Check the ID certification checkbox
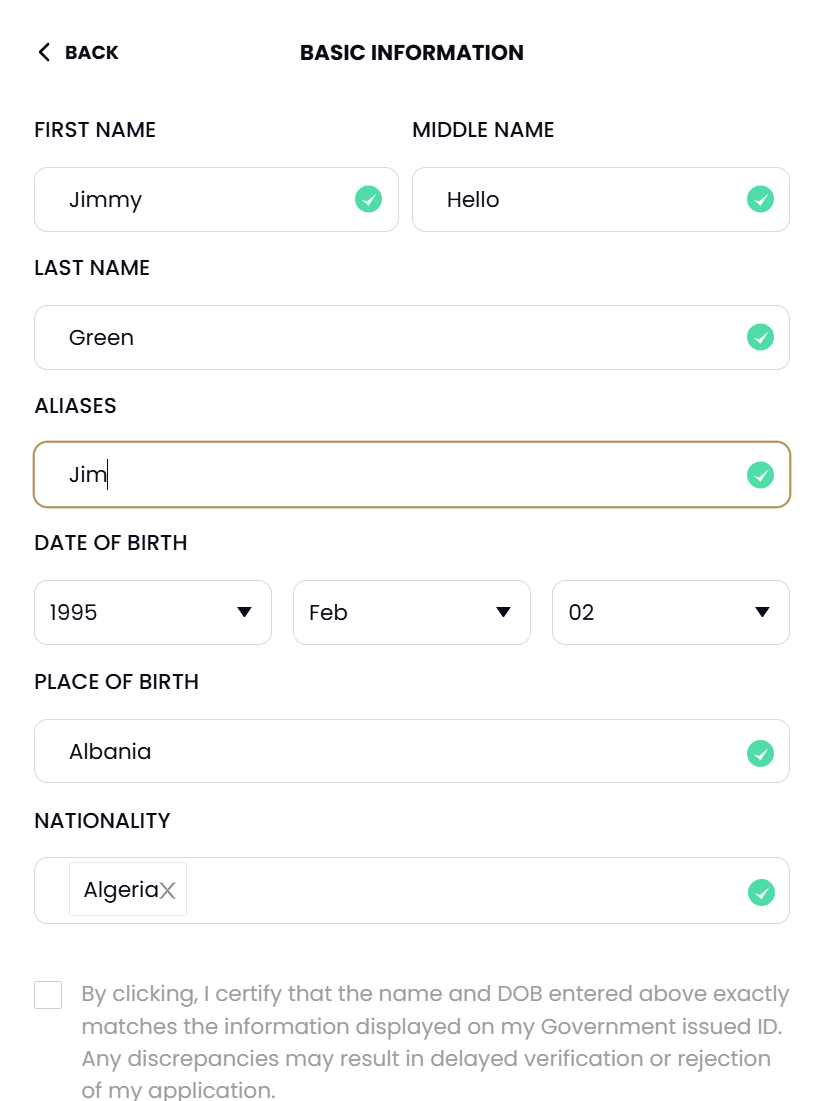The width and height of the screenshot is (834, 1101). pyautogui.click(x=48, y=995)
